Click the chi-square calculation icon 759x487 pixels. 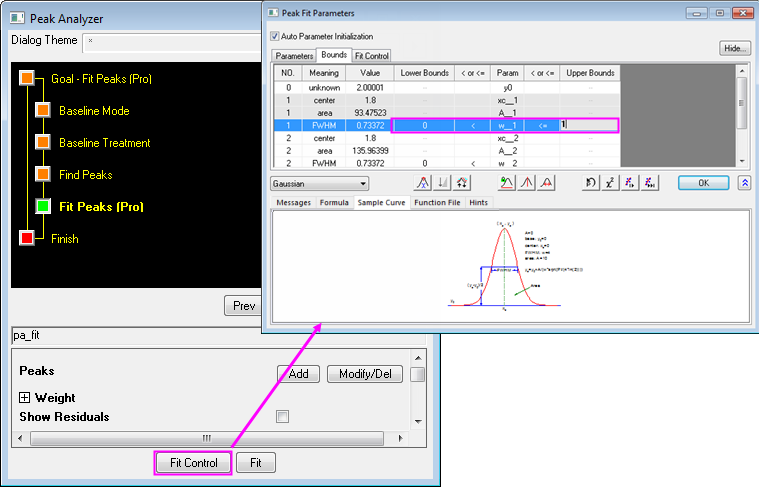[612, 183]
